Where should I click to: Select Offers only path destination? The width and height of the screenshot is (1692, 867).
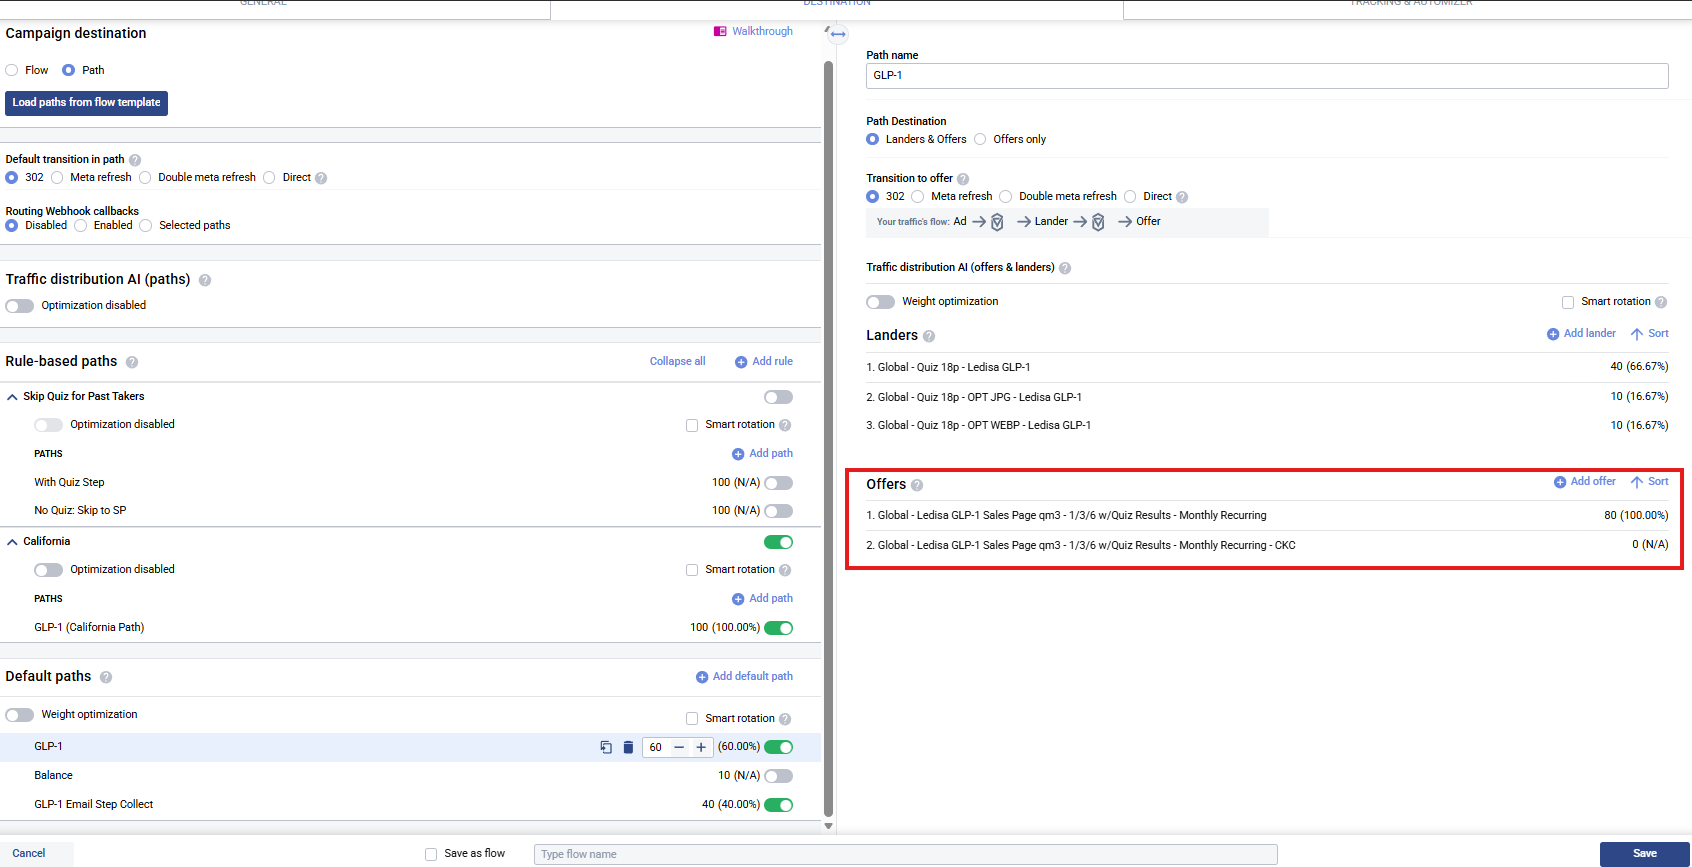980,140
